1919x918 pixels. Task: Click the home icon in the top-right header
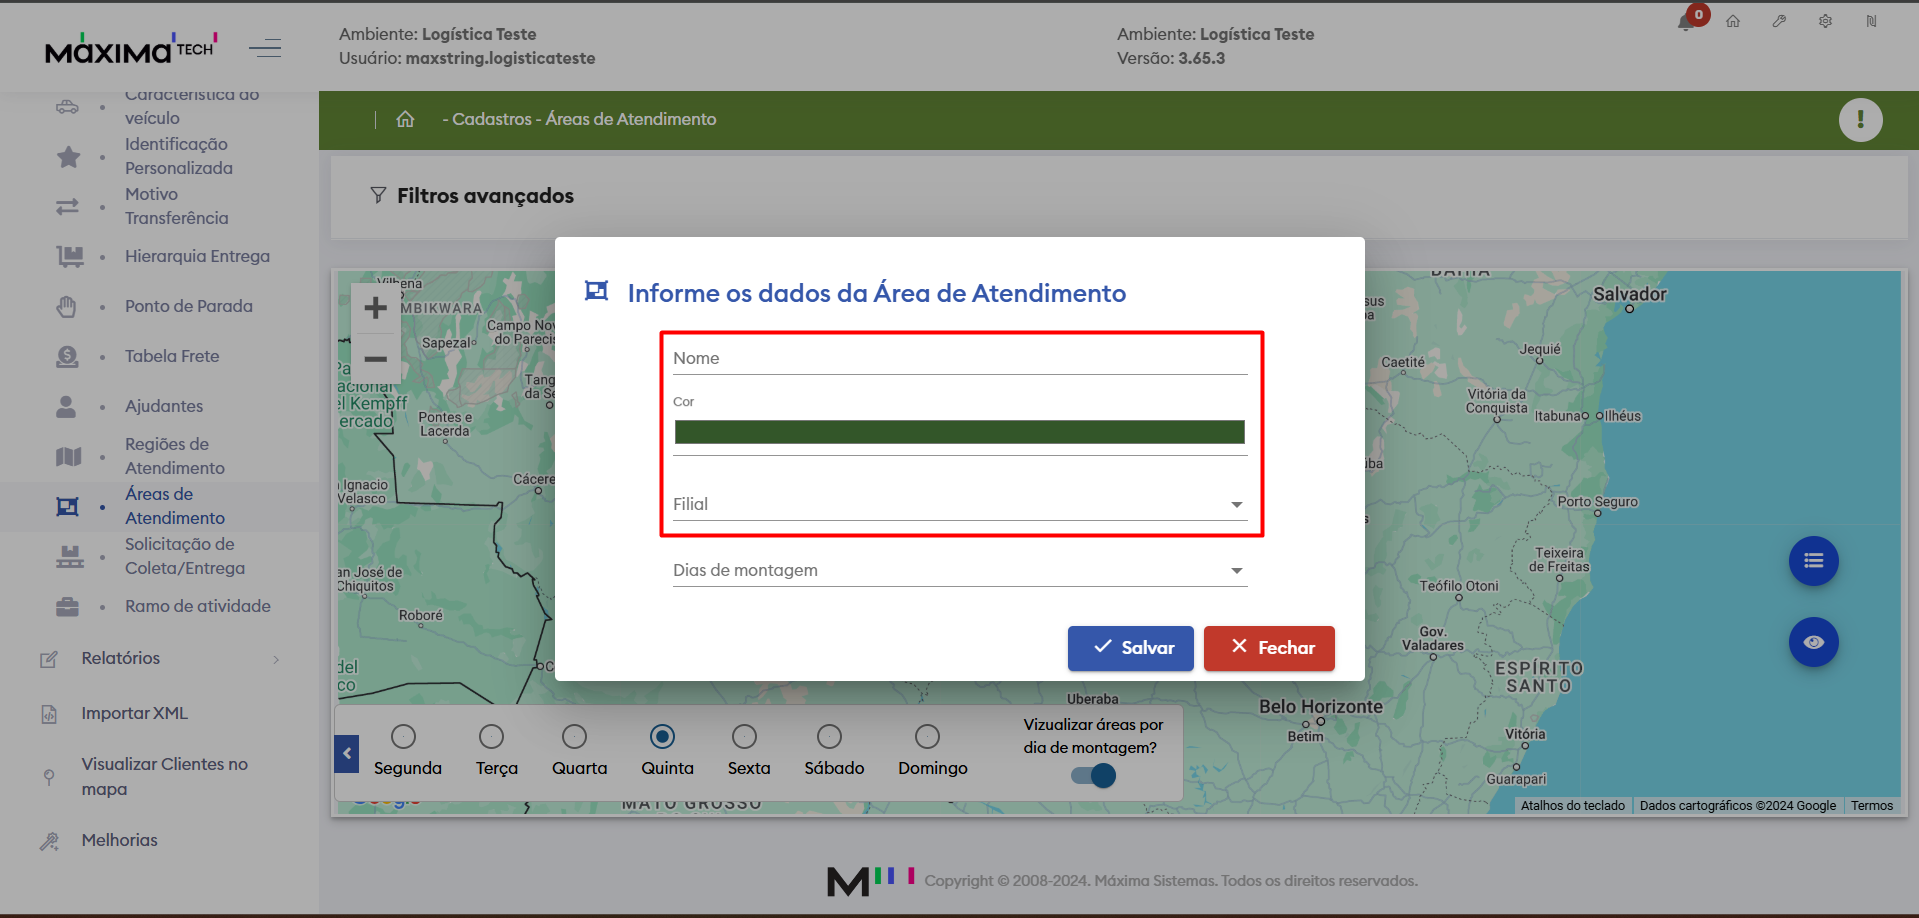coord(1733,21)
